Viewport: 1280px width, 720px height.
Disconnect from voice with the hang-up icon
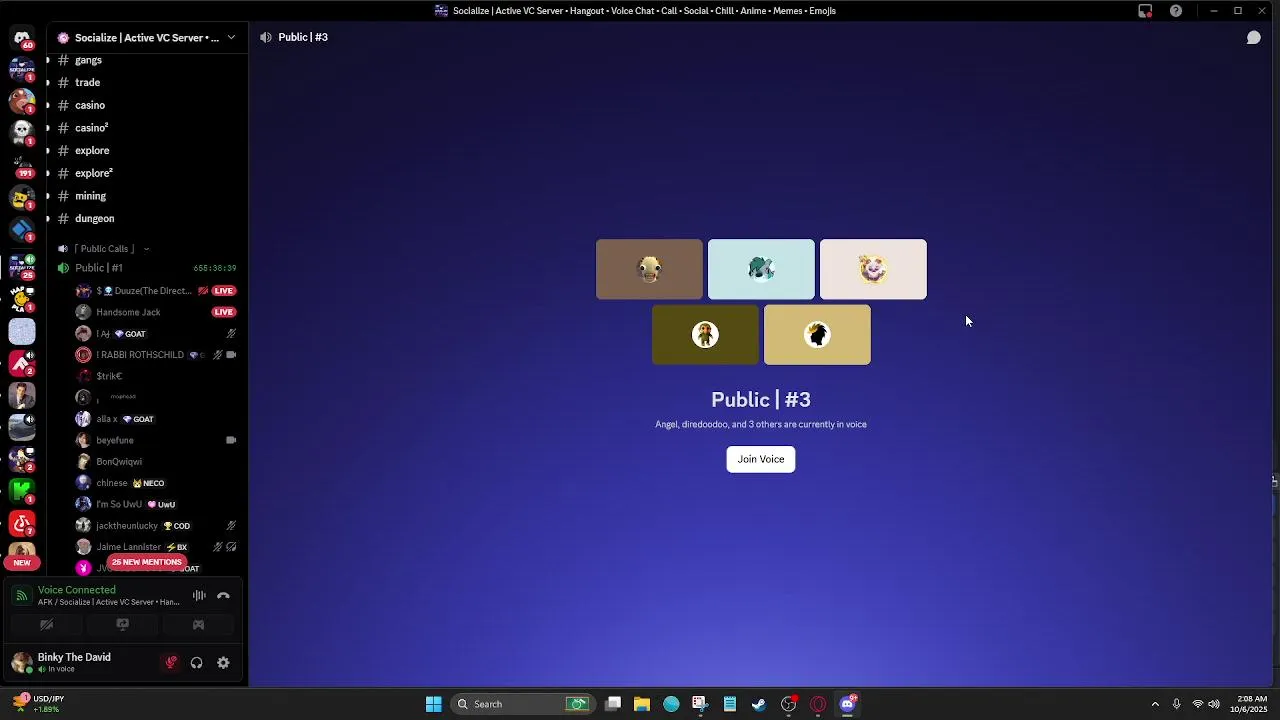click(223, 596)
